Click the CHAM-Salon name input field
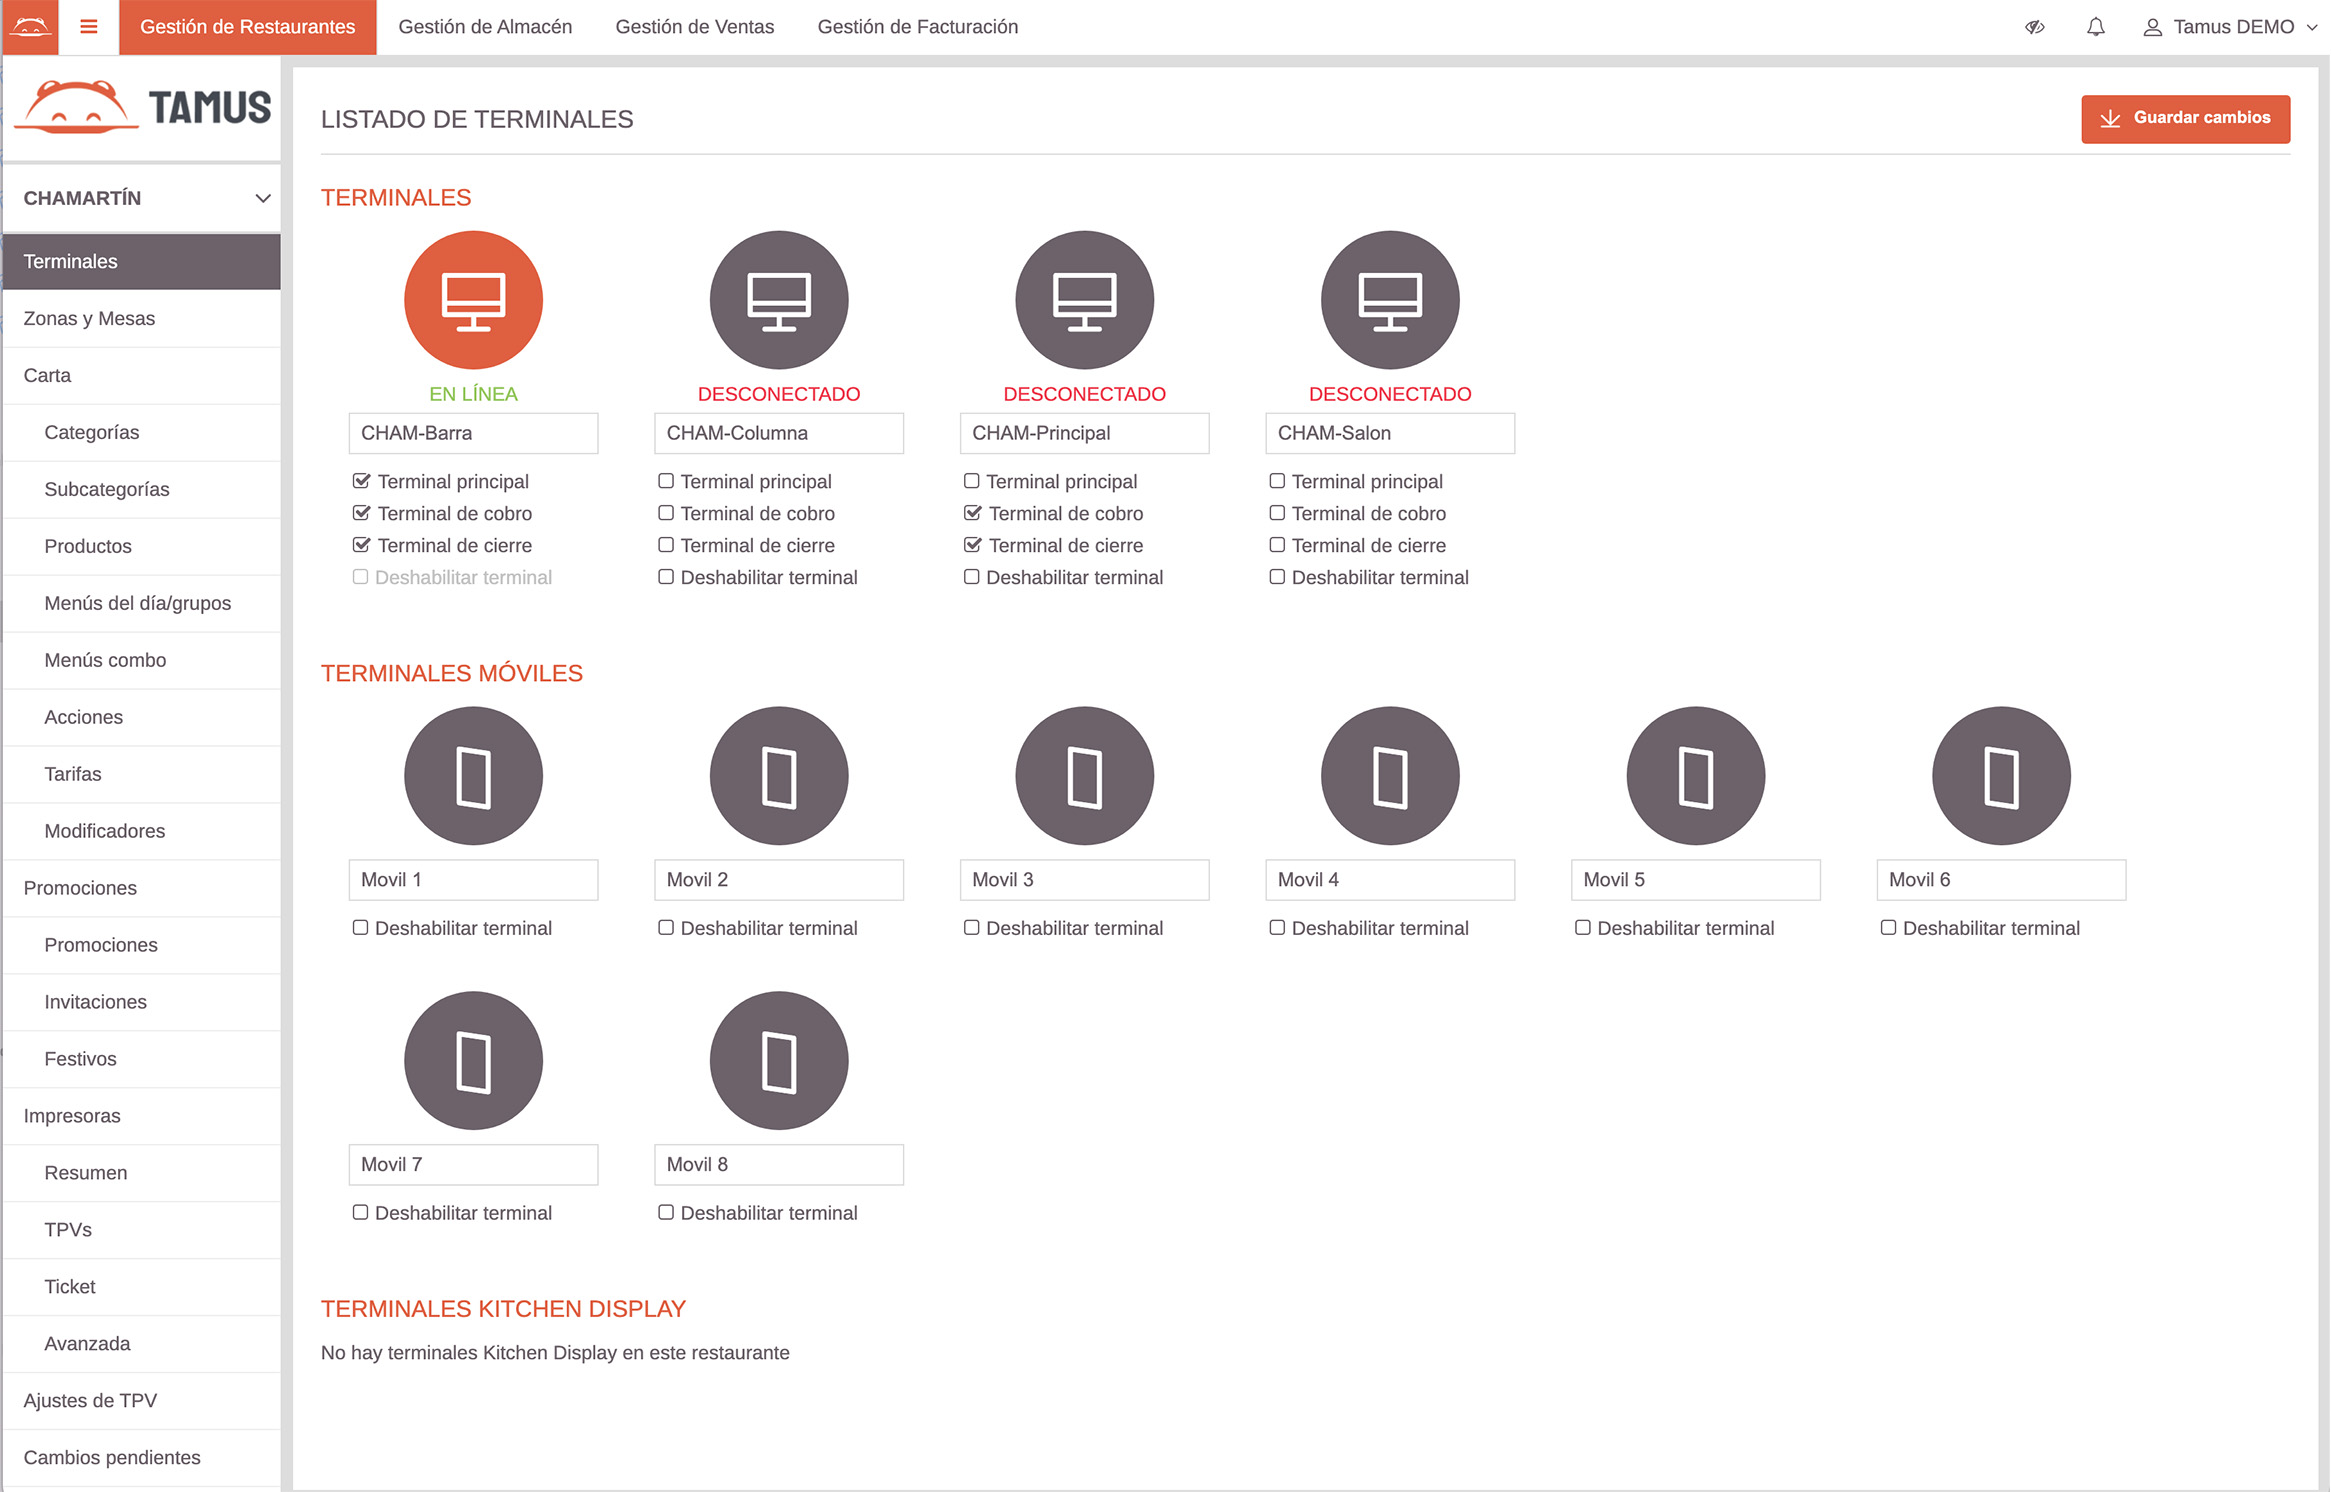This screenshot has height=1492, width=2331. click(1389, 433)
